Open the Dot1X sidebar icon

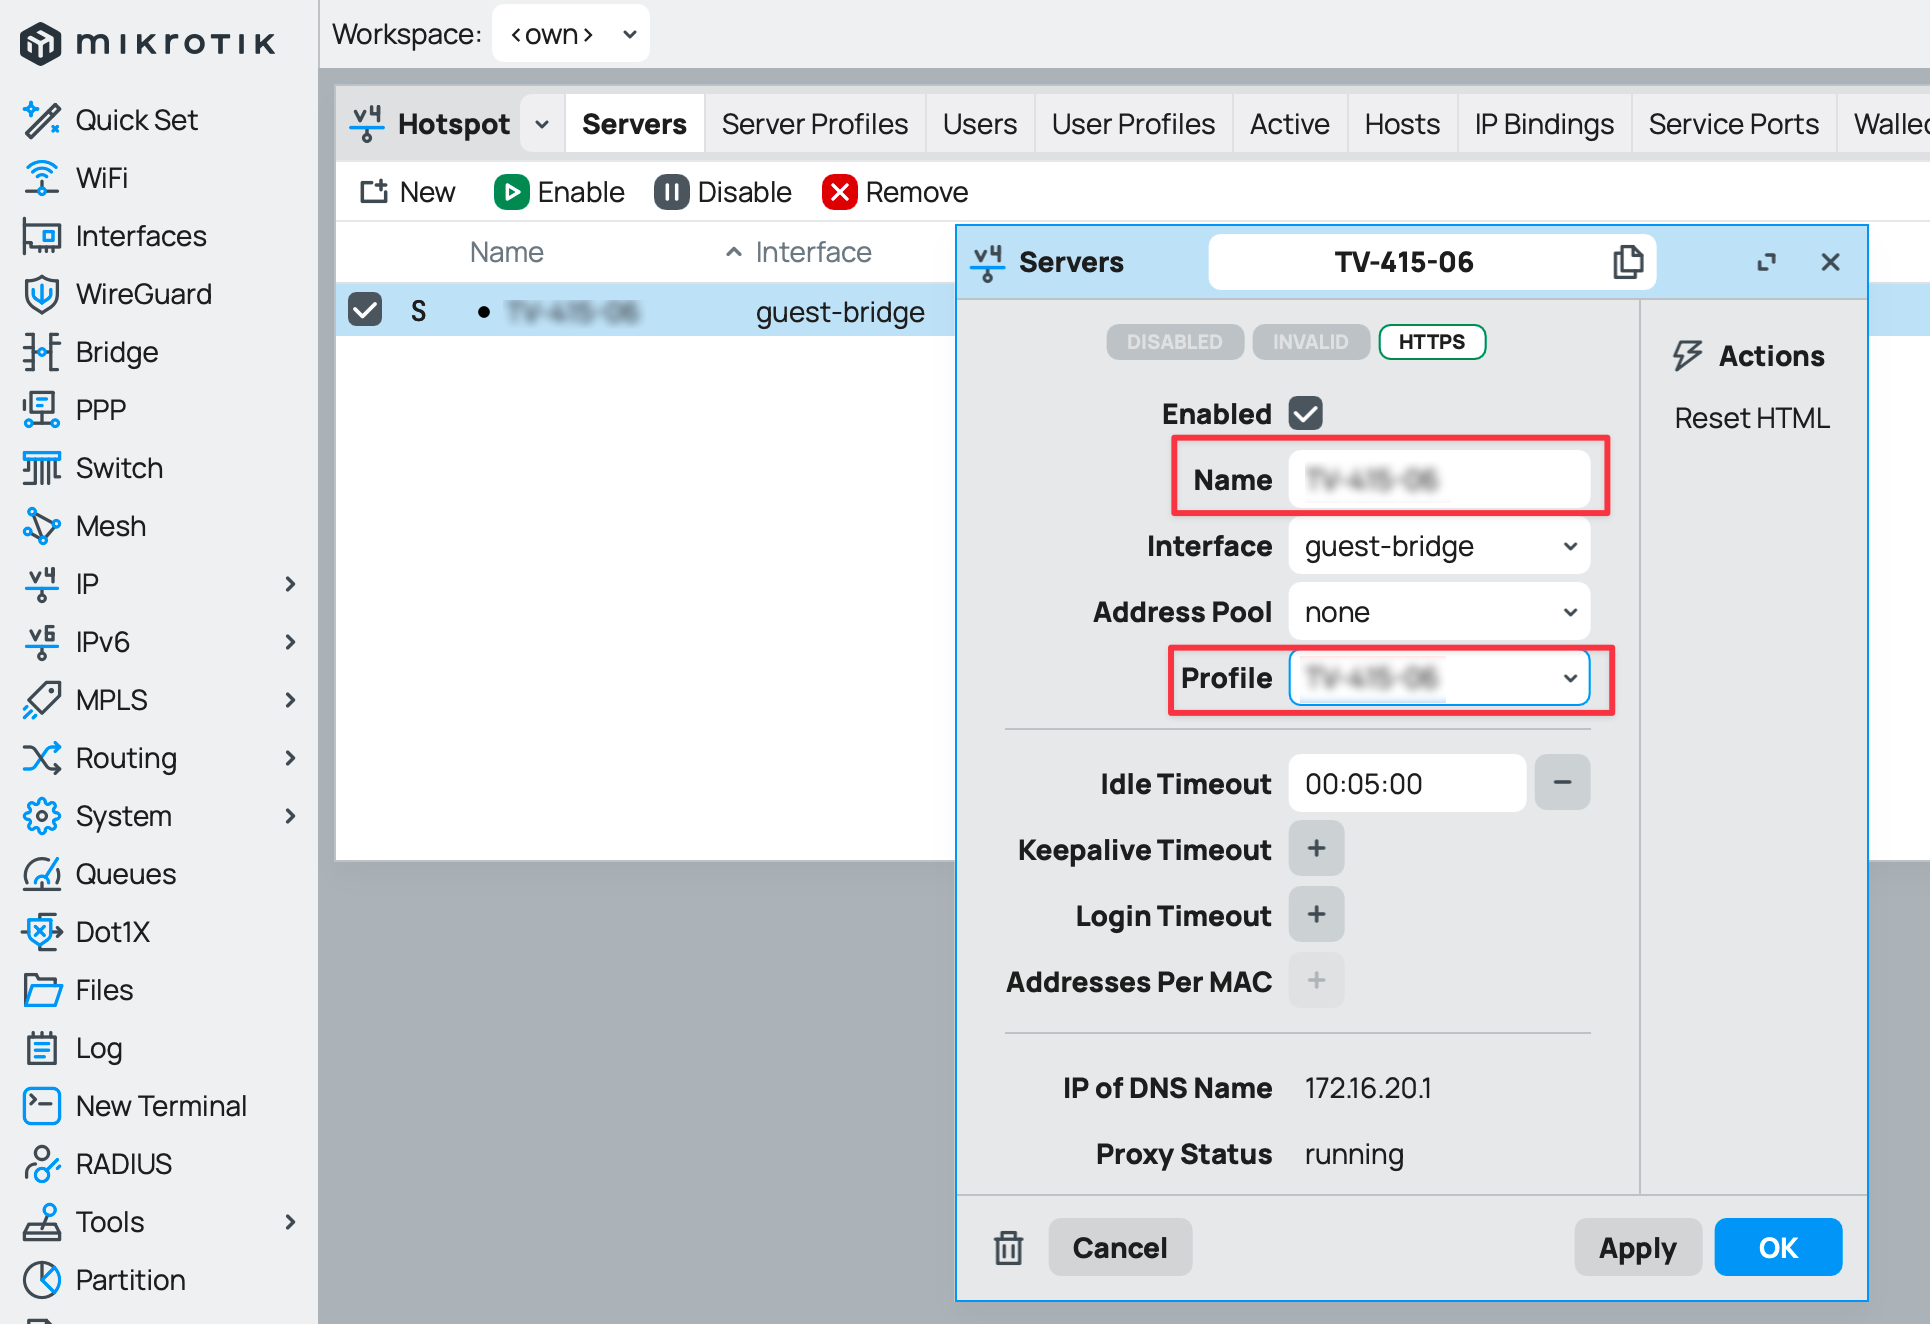(x=41, y=932)
